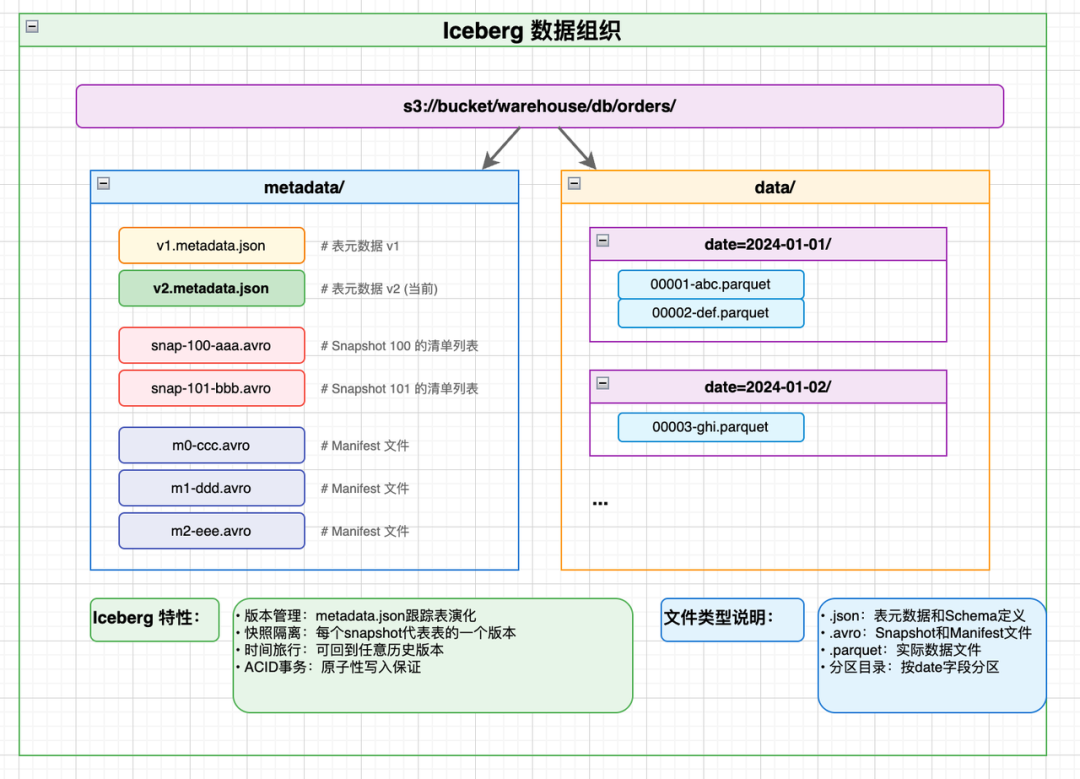
Task: Select the current v2.metadata.json node
Action: (211, 288)
